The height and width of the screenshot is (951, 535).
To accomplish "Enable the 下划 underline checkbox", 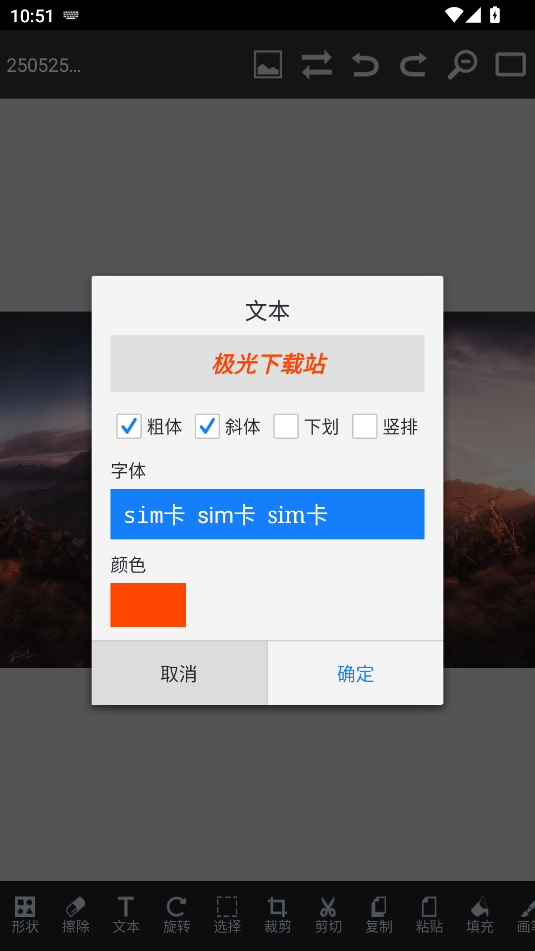I will click(x=286, y=426).
